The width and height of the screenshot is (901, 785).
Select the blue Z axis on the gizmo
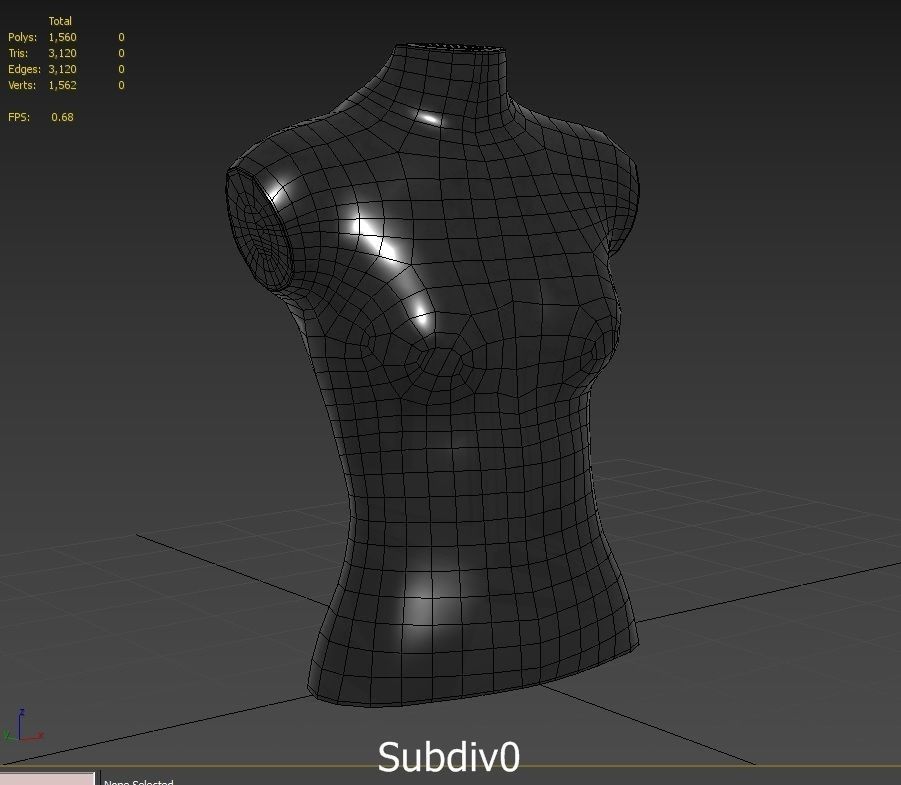(x=22, y=712)
